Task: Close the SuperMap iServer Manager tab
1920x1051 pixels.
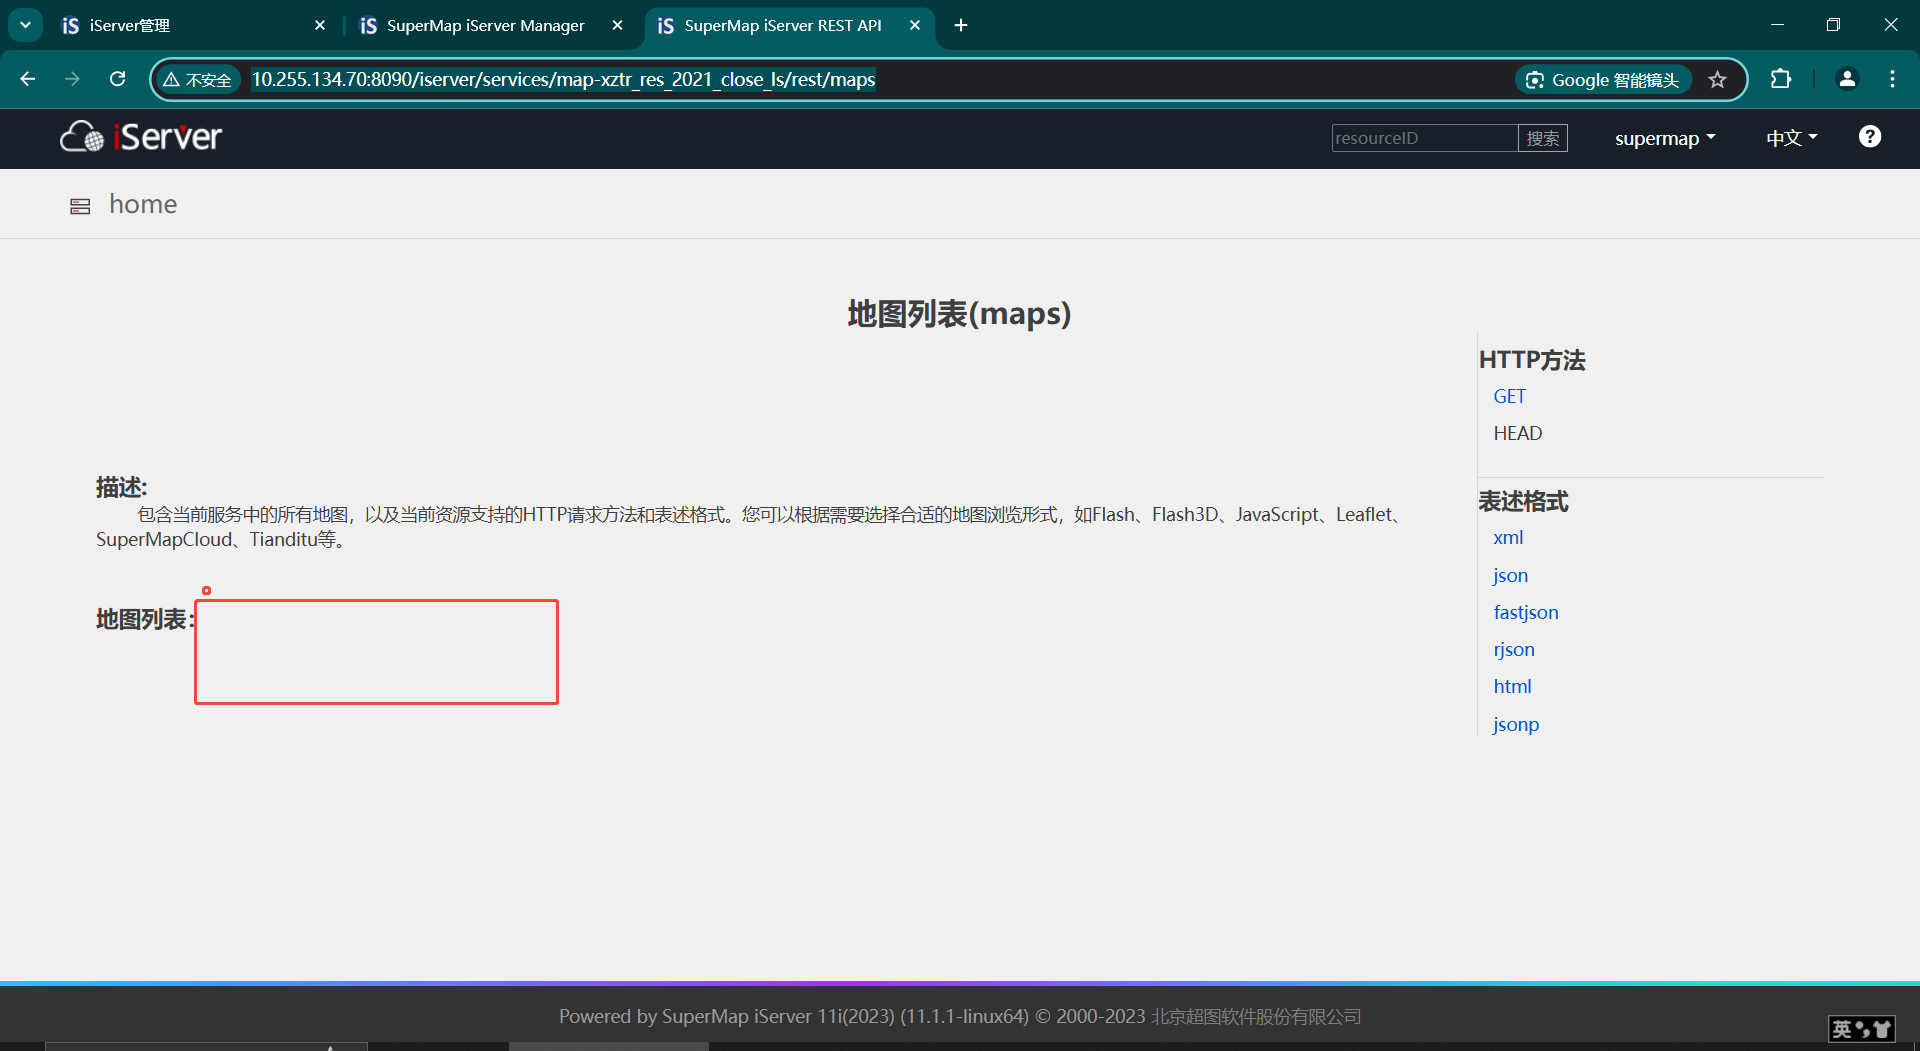Action: coord(618,25)
